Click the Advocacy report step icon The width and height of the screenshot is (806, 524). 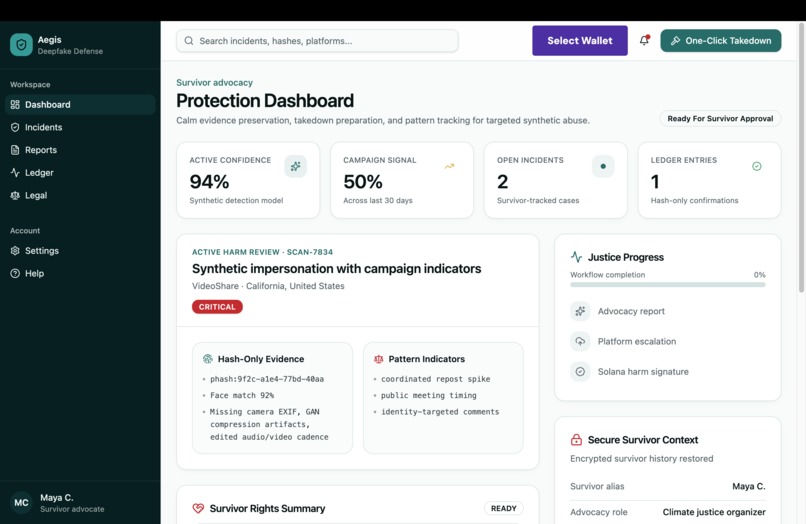coord(580,311)
